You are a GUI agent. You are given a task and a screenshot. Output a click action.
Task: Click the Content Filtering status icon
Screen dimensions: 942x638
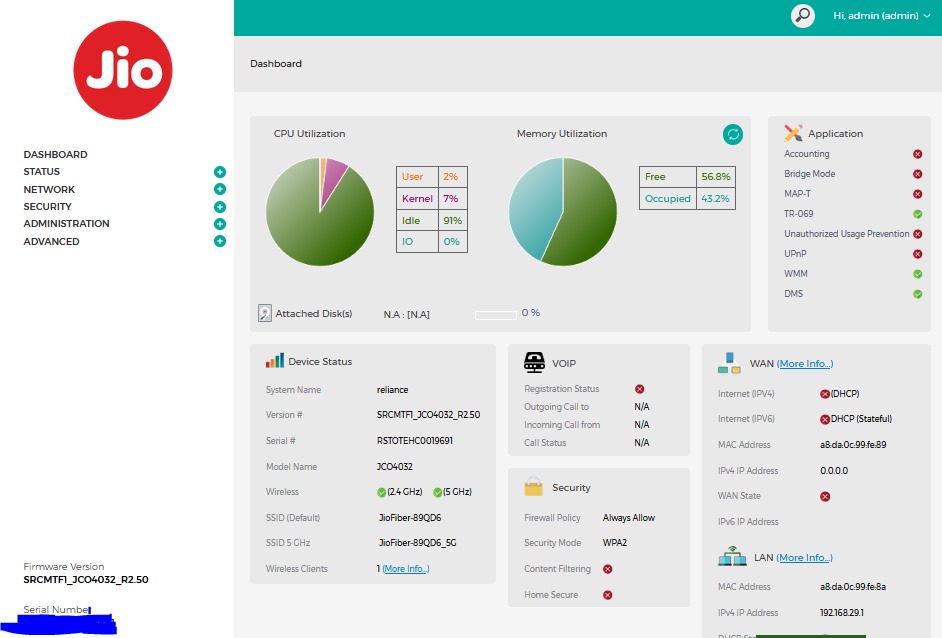click(x=607, y=569)
